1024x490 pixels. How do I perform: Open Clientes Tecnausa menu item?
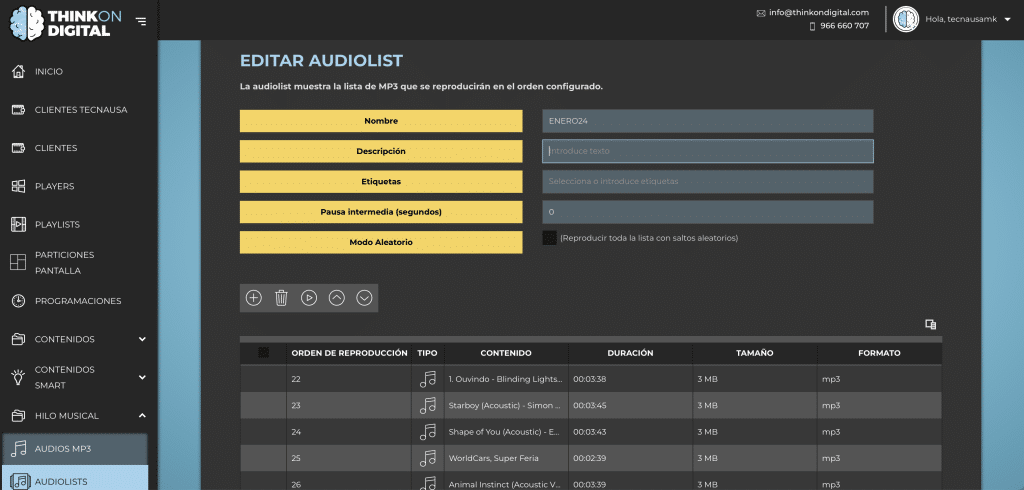point(81,110)
